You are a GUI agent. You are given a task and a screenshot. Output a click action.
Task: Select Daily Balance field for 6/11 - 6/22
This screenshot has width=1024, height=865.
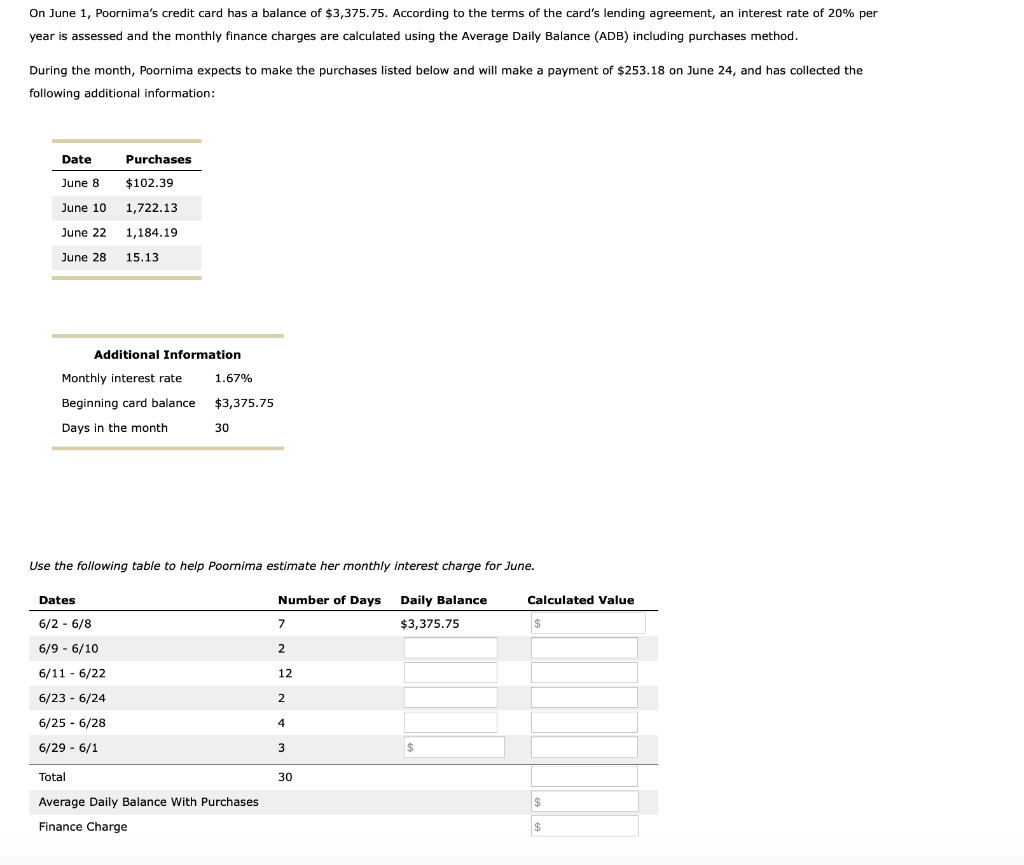pyautogui.click(x=451, y=672)
